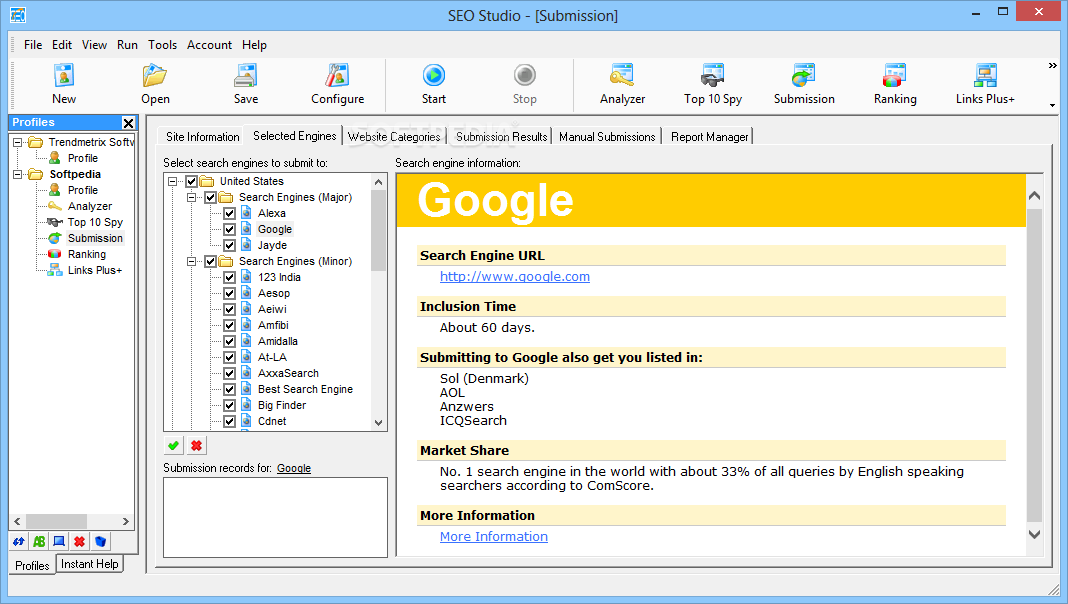1068x604 pixels.
Task: Switch to the Submission Results tab
Action: (501, 137)
